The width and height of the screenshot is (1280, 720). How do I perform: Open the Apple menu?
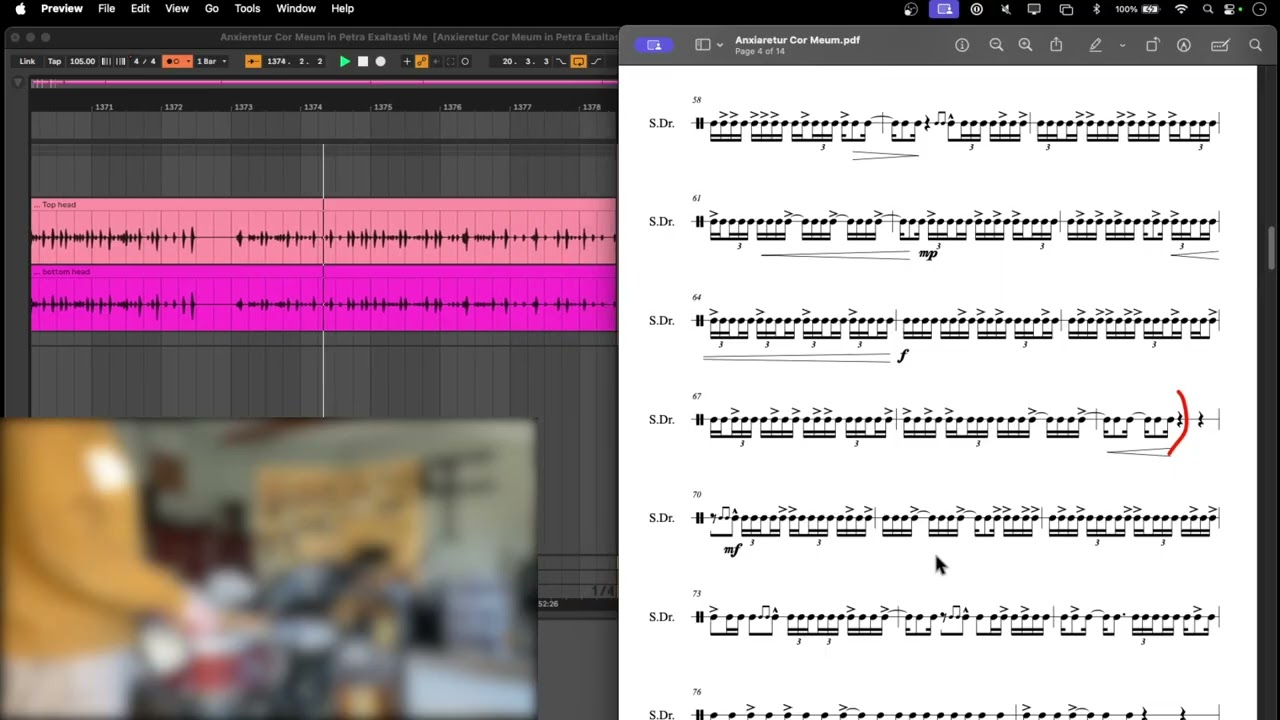click(x=20, y=9)
